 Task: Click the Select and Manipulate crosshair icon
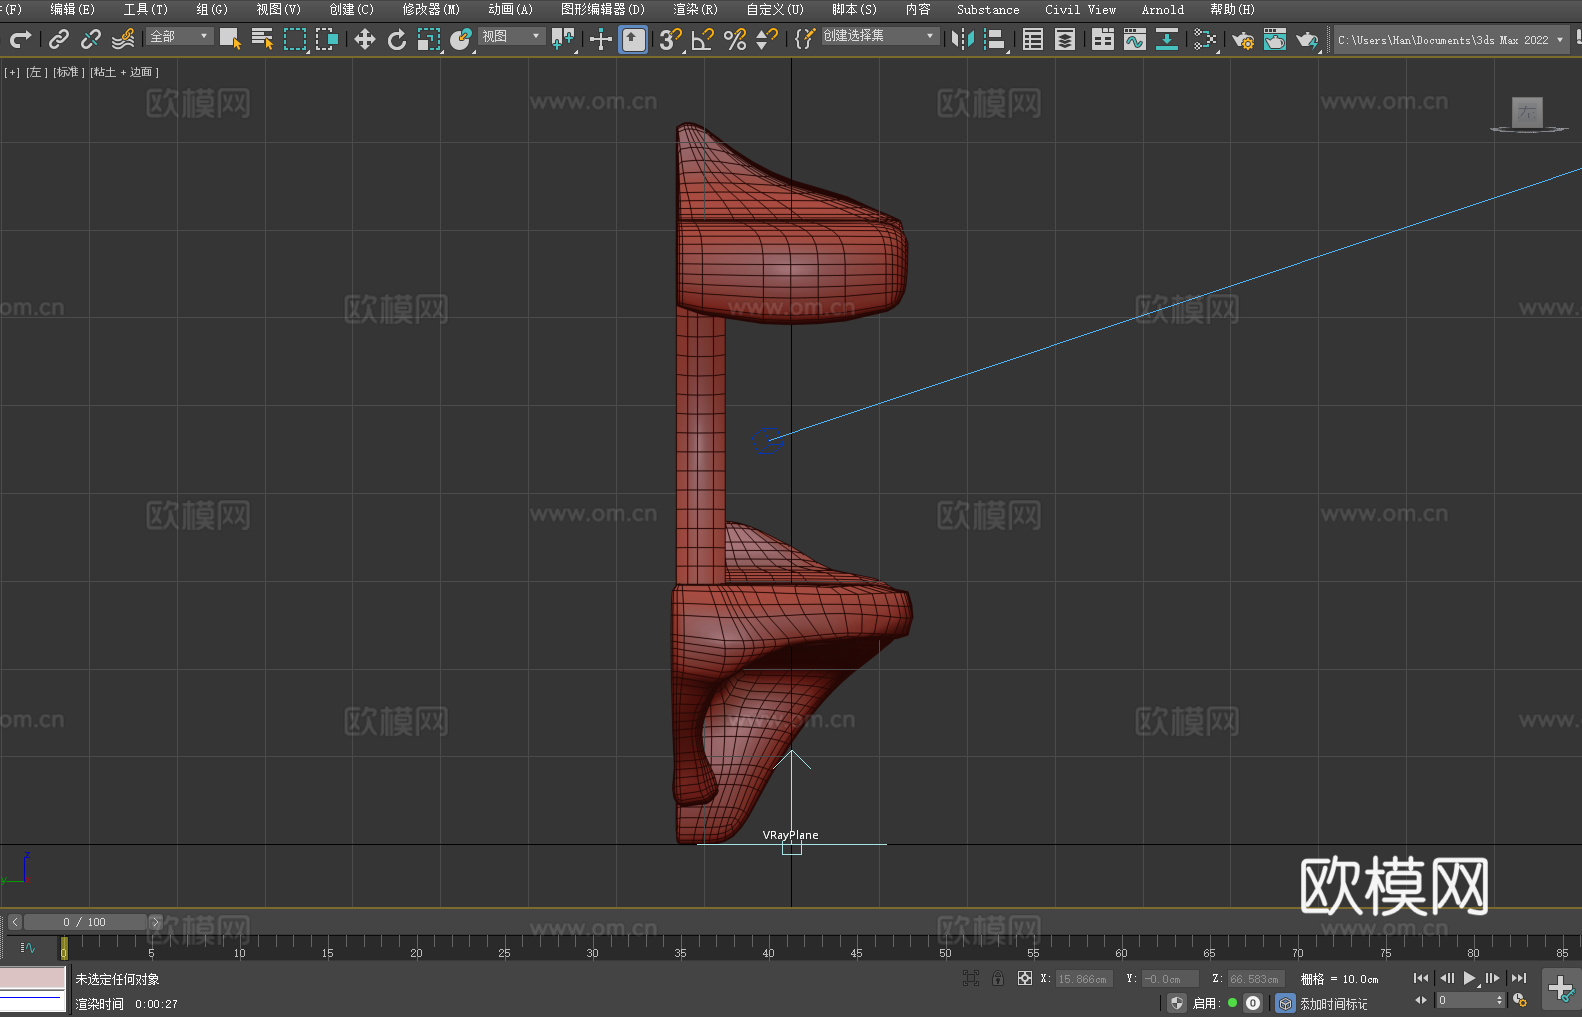coord(600,39)
